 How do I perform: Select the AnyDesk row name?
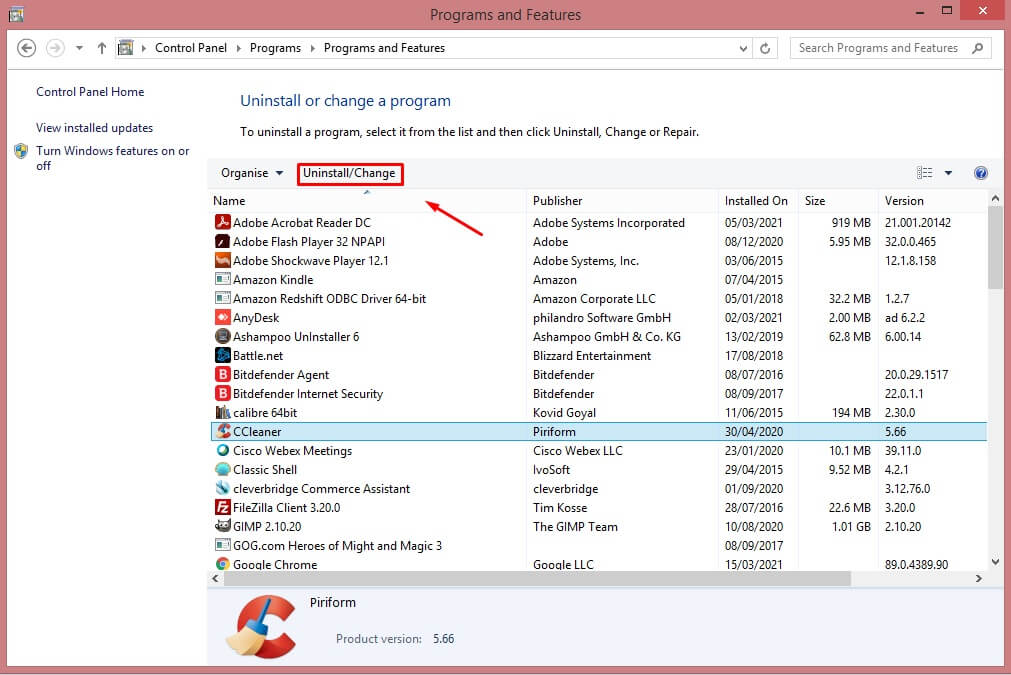pyautogui.click(x=256, y=318)
